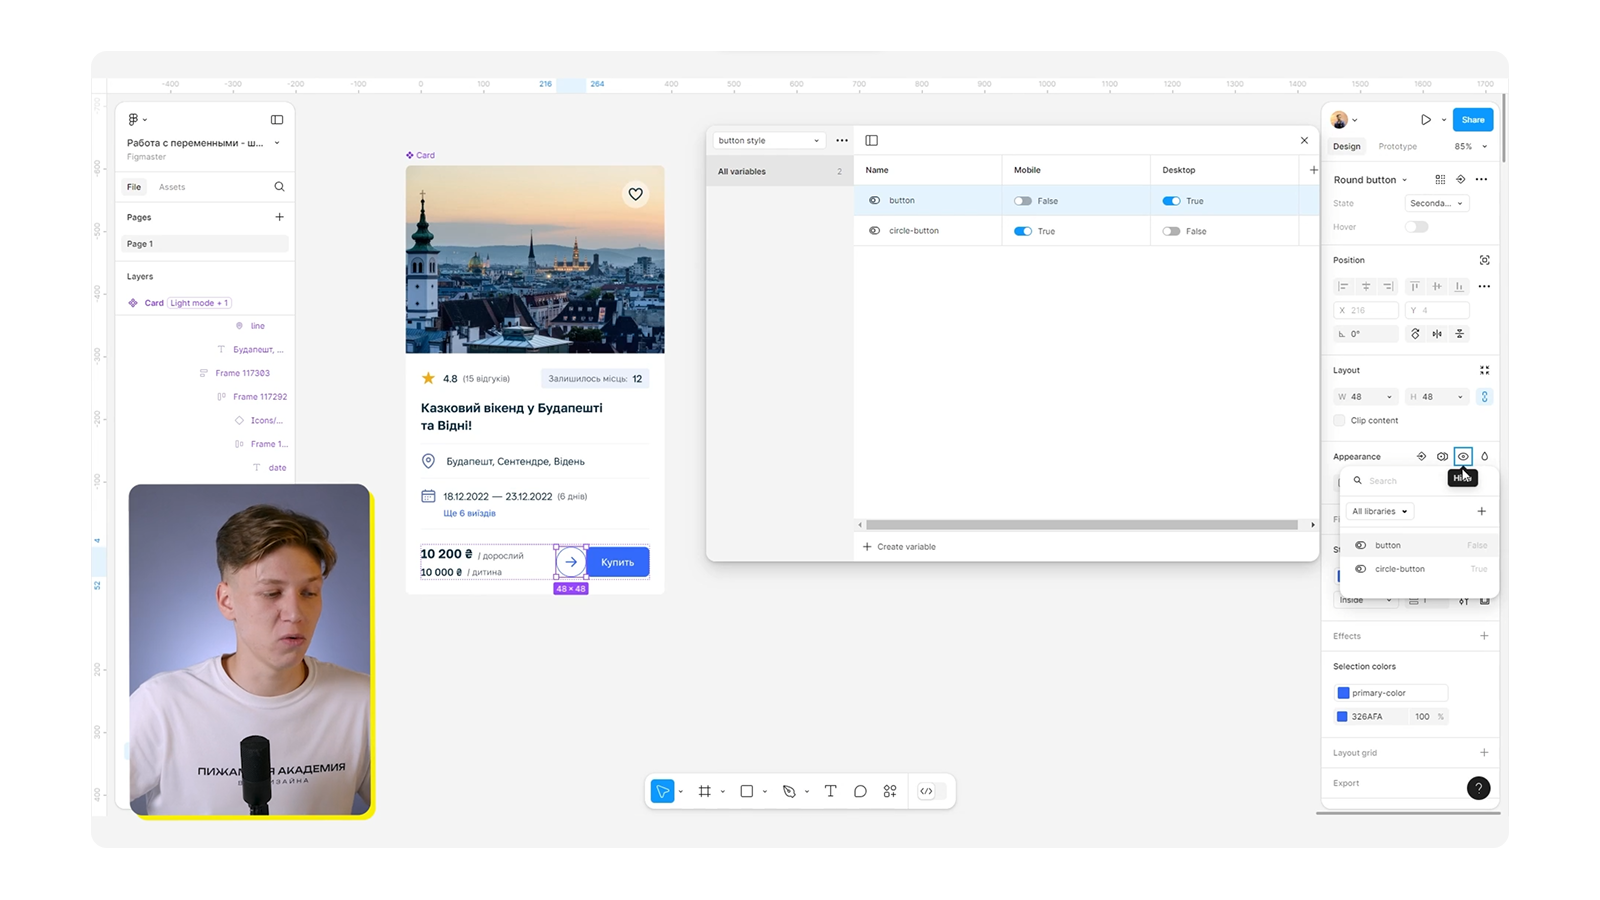The width and height of the screenshot is (1600, 900).
Task: Open the State Secondary dropdown
Action: pos(1436,204)
